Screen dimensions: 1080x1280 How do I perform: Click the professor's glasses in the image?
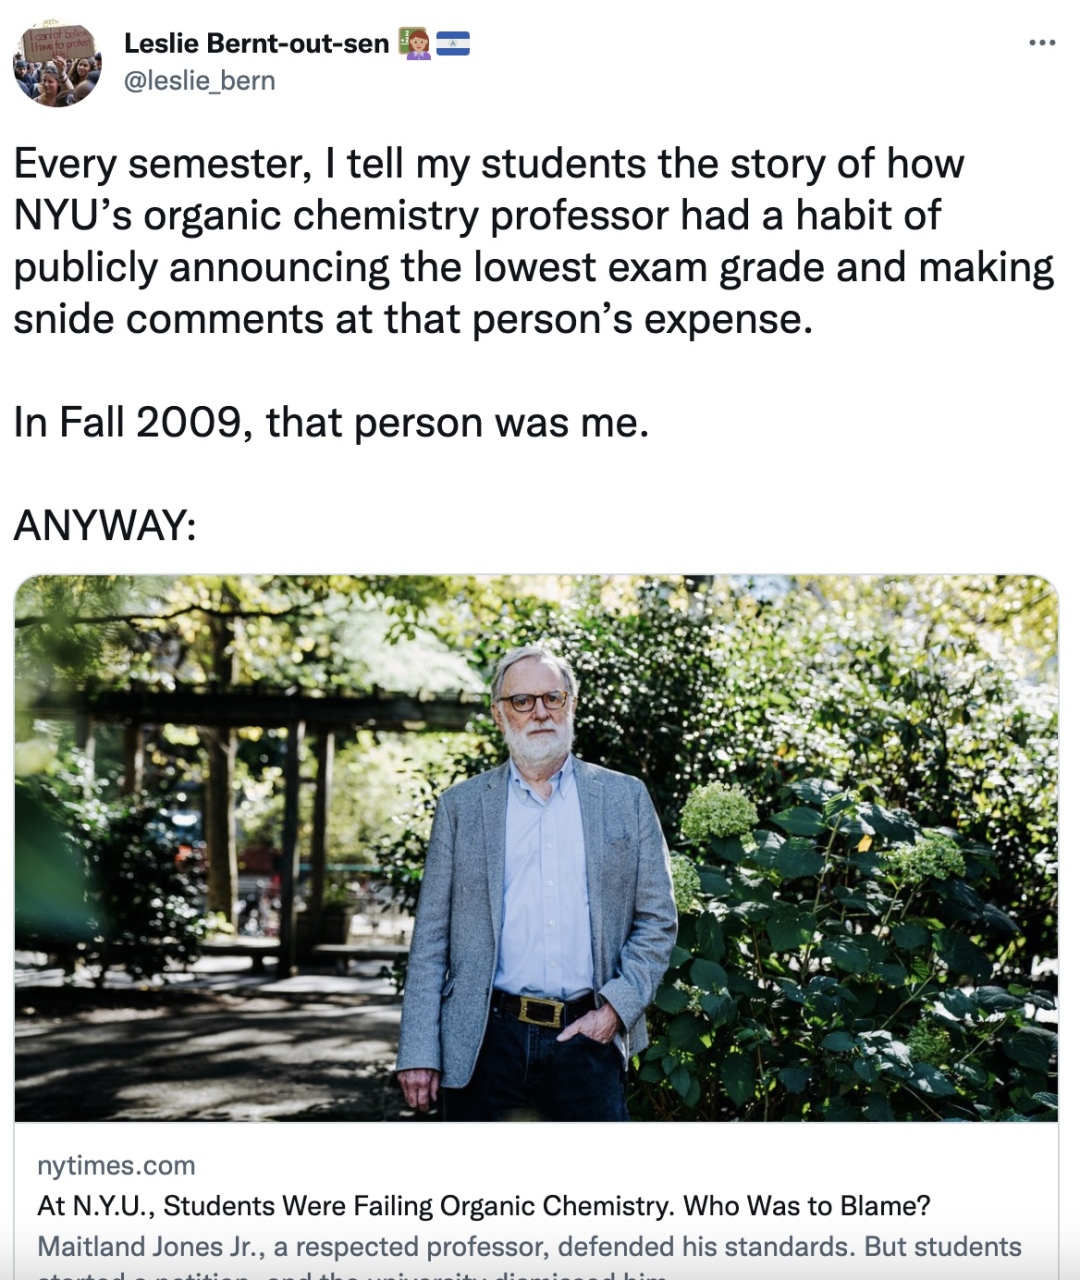[x=532, y=702]
